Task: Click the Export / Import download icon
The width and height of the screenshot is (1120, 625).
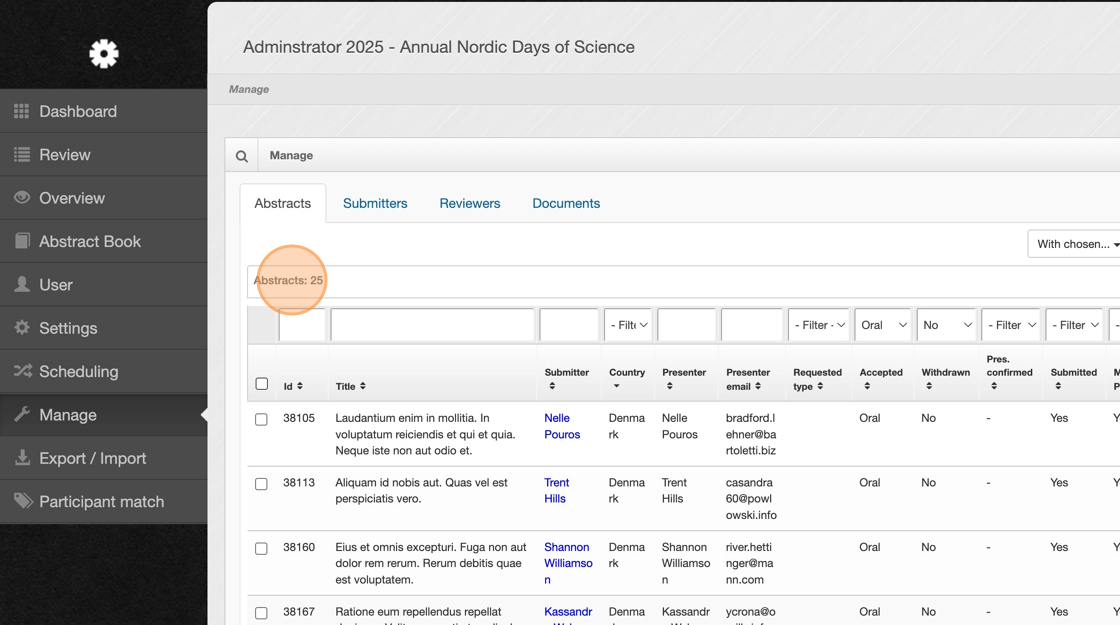Action: click(x=22, y=458)
